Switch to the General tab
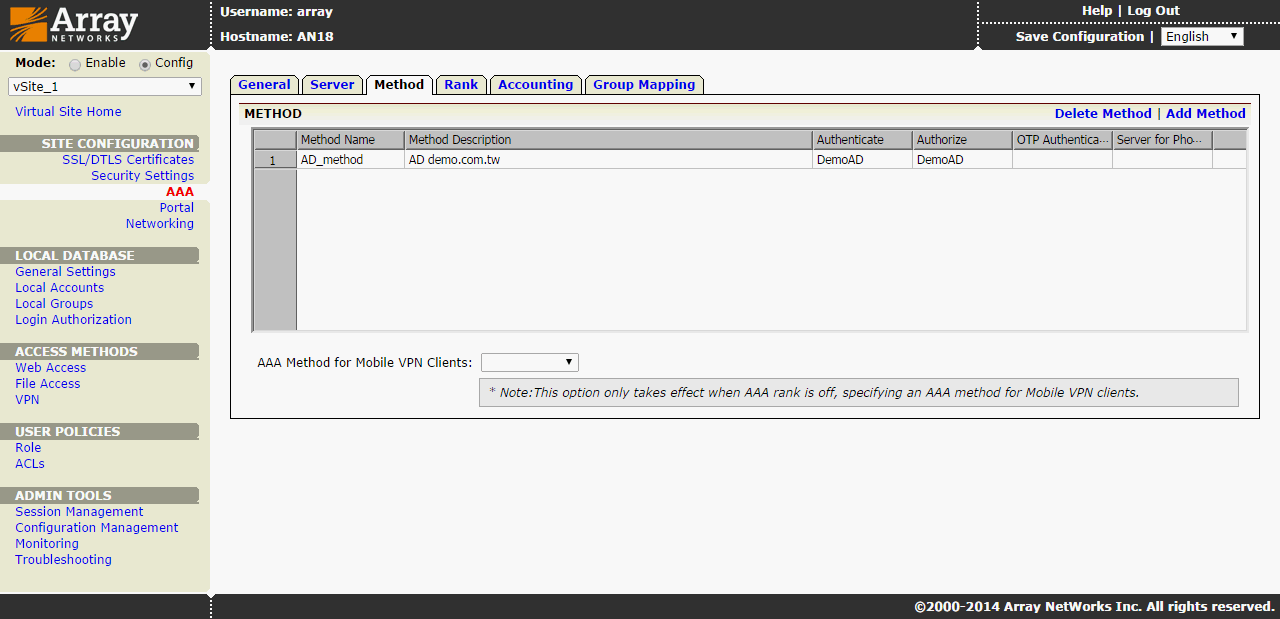Screen dimensions: 1280x619 [x=264, y=85]
